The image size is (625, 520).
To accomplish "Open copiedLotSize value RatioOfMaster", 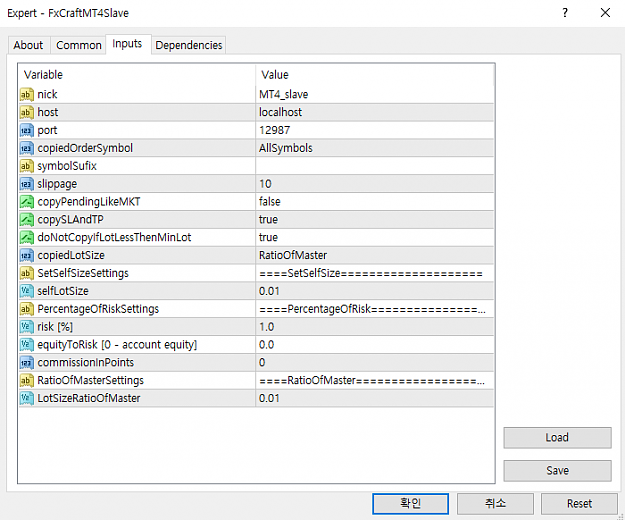I will (x=374, y=255).
